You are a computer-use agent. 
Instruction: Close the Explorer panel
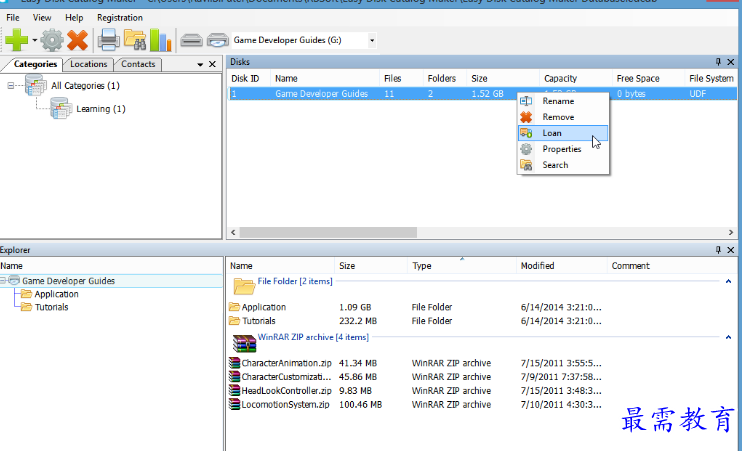[731, 250]
